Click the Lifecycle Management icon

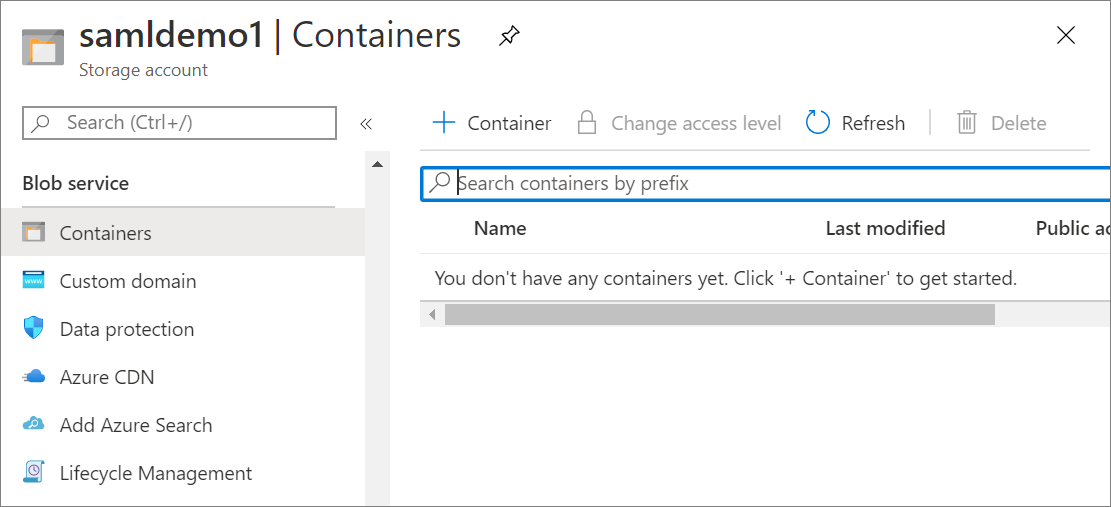coord(34,473)
